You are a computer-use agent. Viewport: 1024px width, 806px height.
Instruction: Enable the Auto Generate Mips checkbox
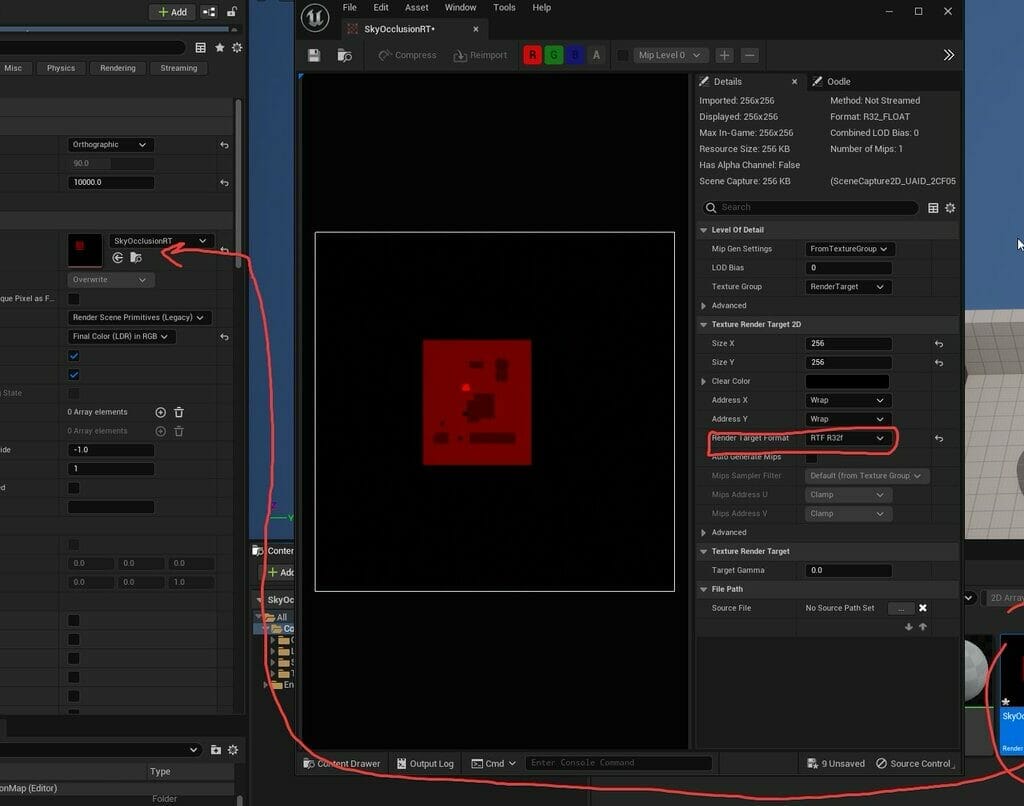tap(811, 457)
